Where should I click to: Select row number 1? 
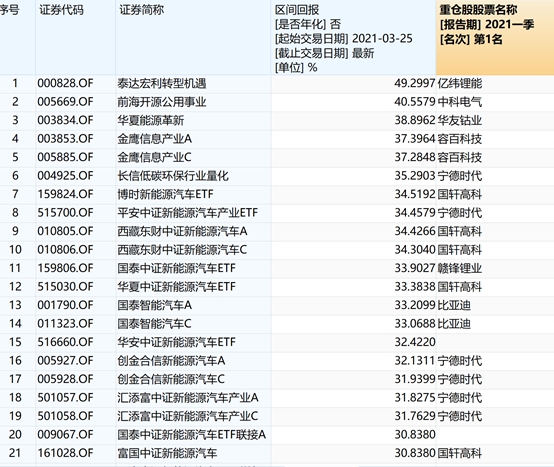[x=15, y=83]
